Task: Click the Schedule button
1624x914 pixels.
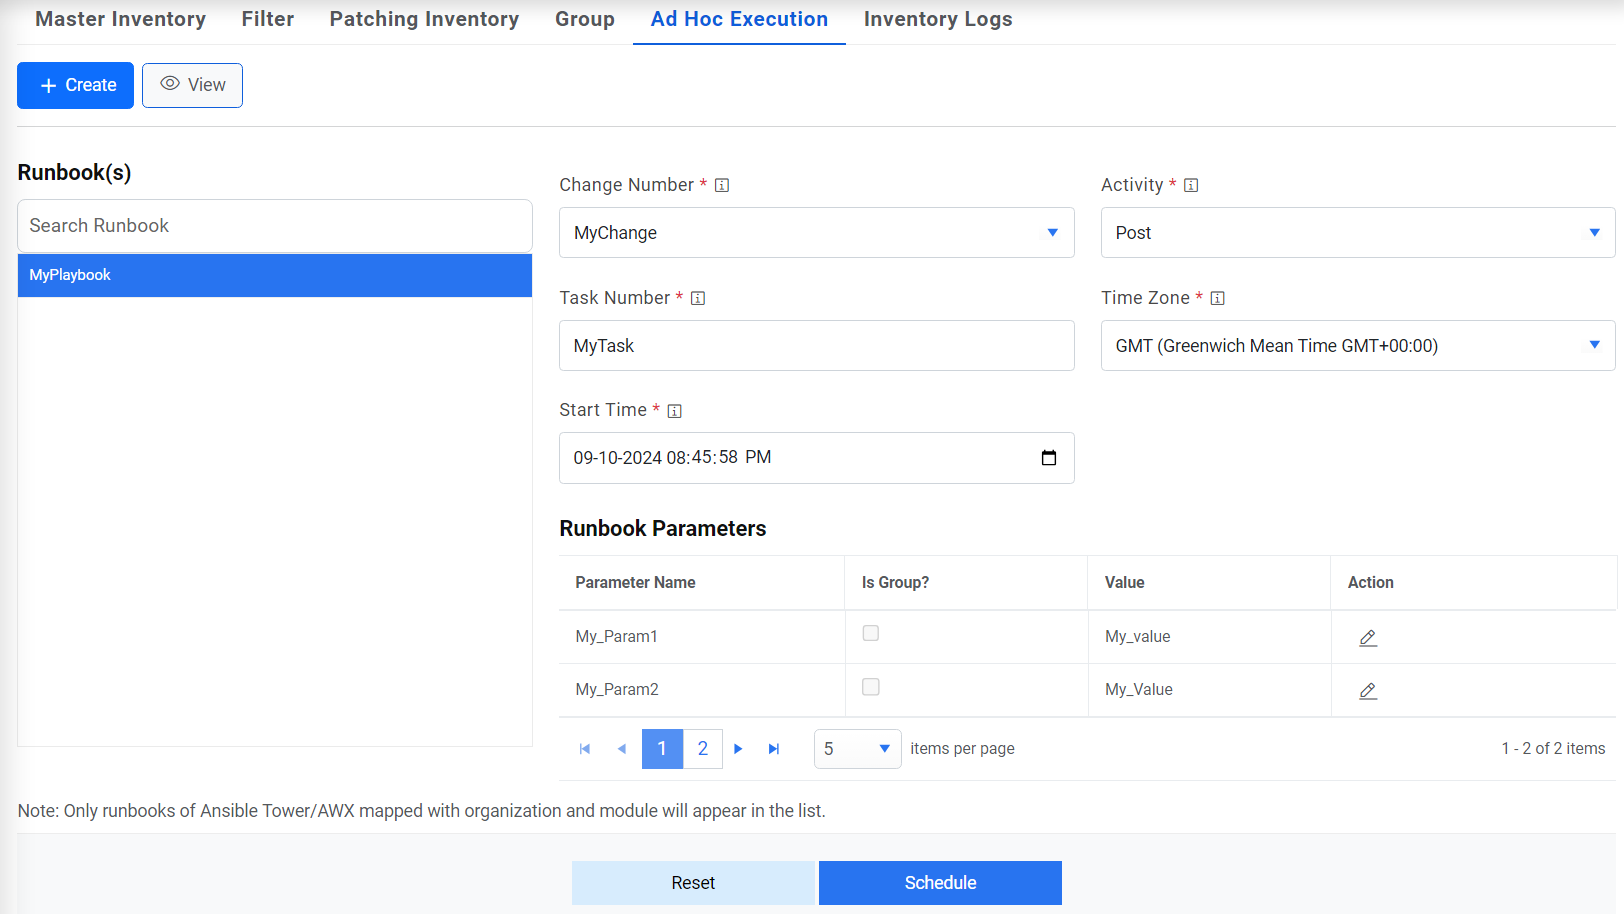Action: [940, 883]
